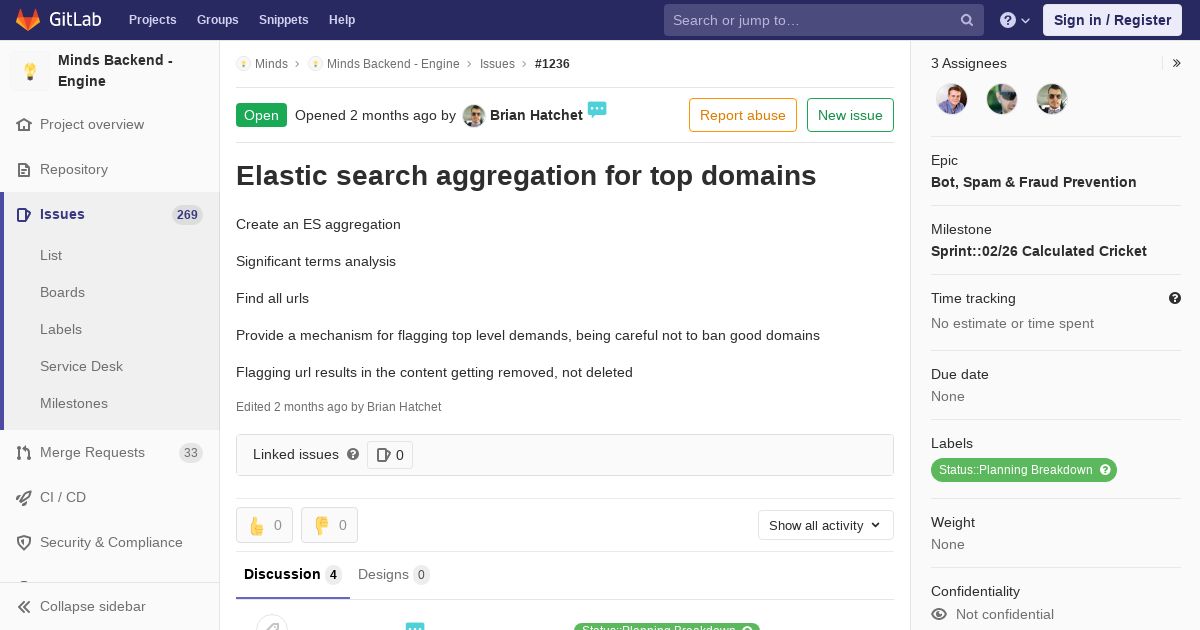Open the Groups menu in the navbar
This screenshot has width=1200, height=630.
(x=217, y=20)
